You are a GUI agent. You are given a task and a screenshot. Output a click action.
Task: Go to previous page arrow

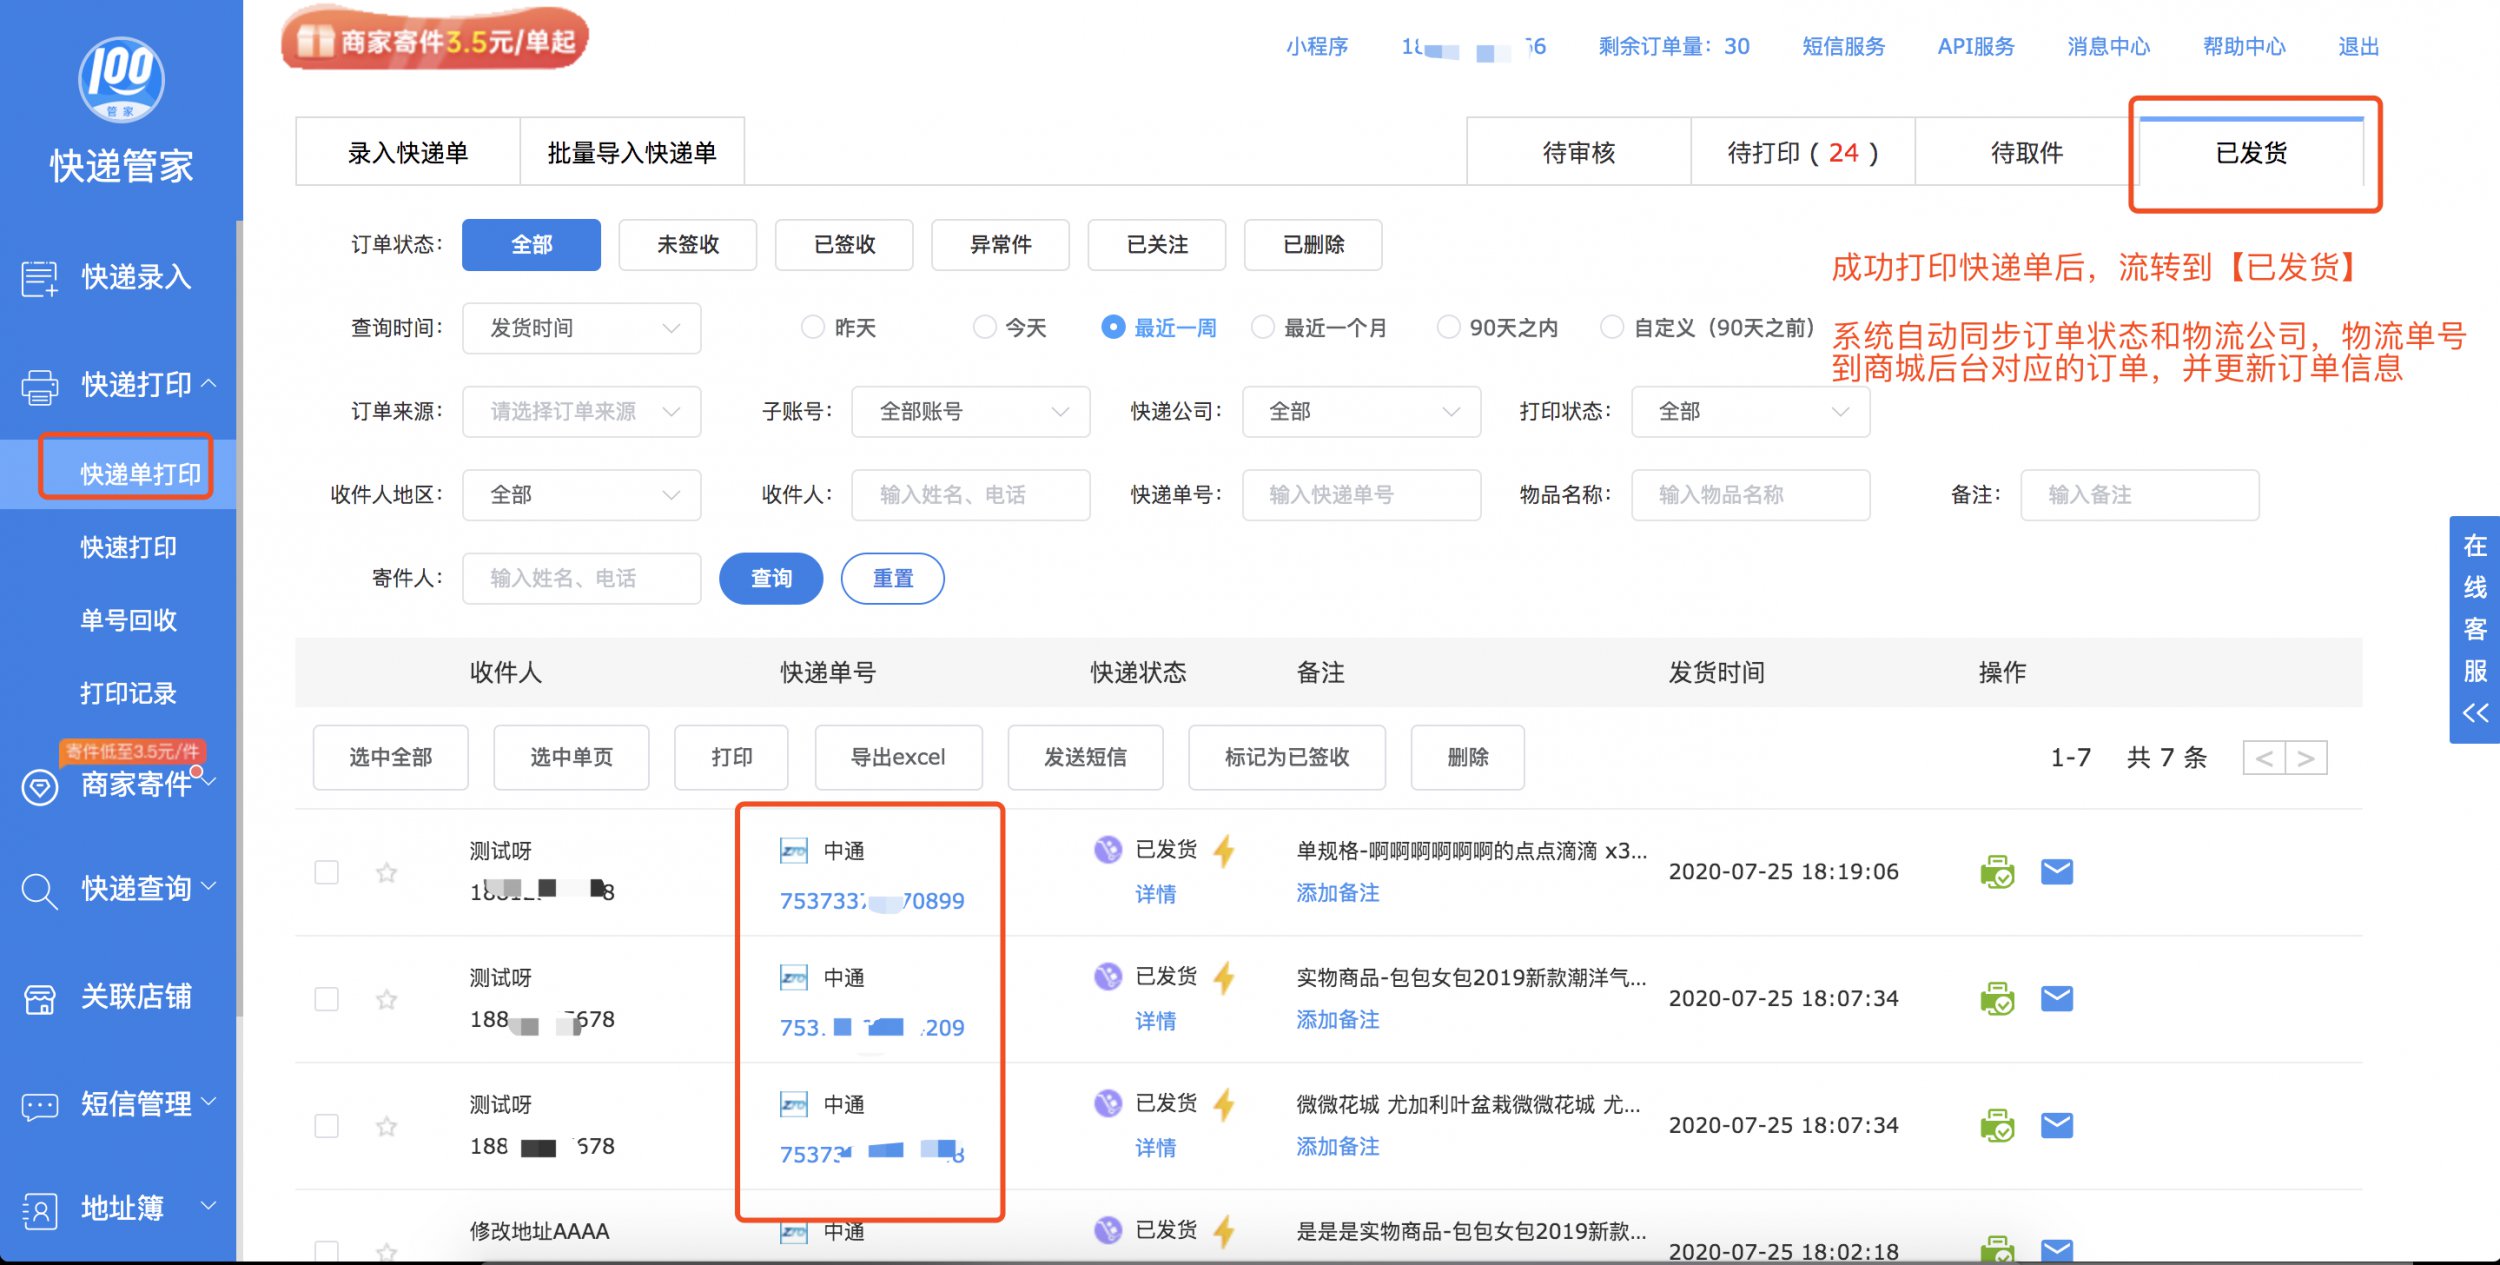2264,758
